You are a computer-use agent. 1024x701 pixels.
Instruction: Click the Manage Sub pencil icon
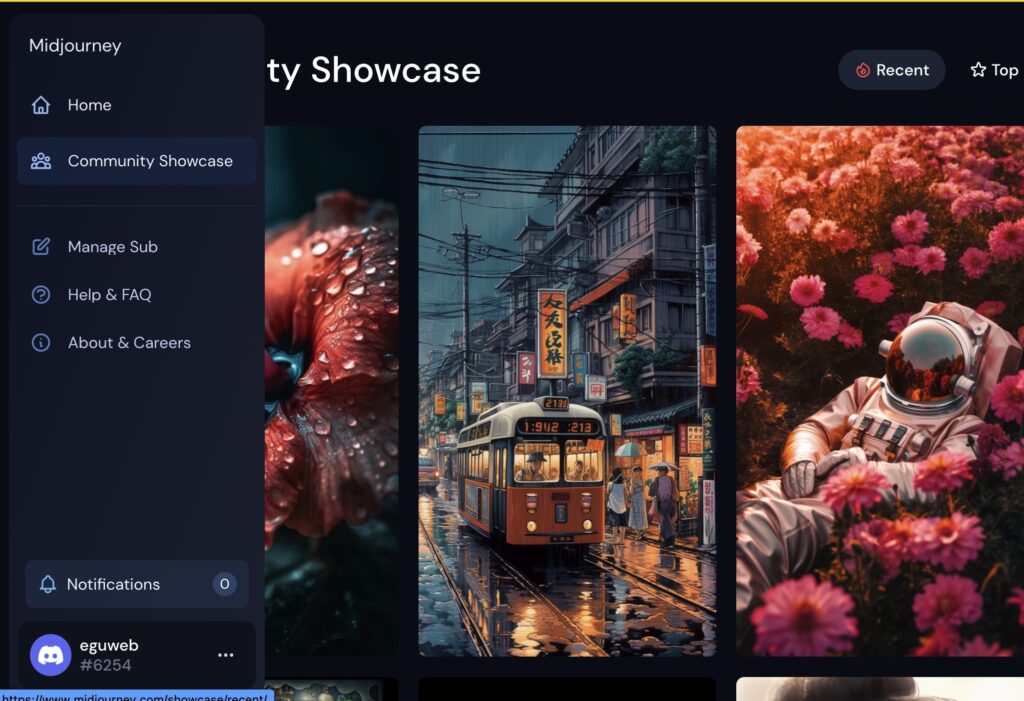41,247
